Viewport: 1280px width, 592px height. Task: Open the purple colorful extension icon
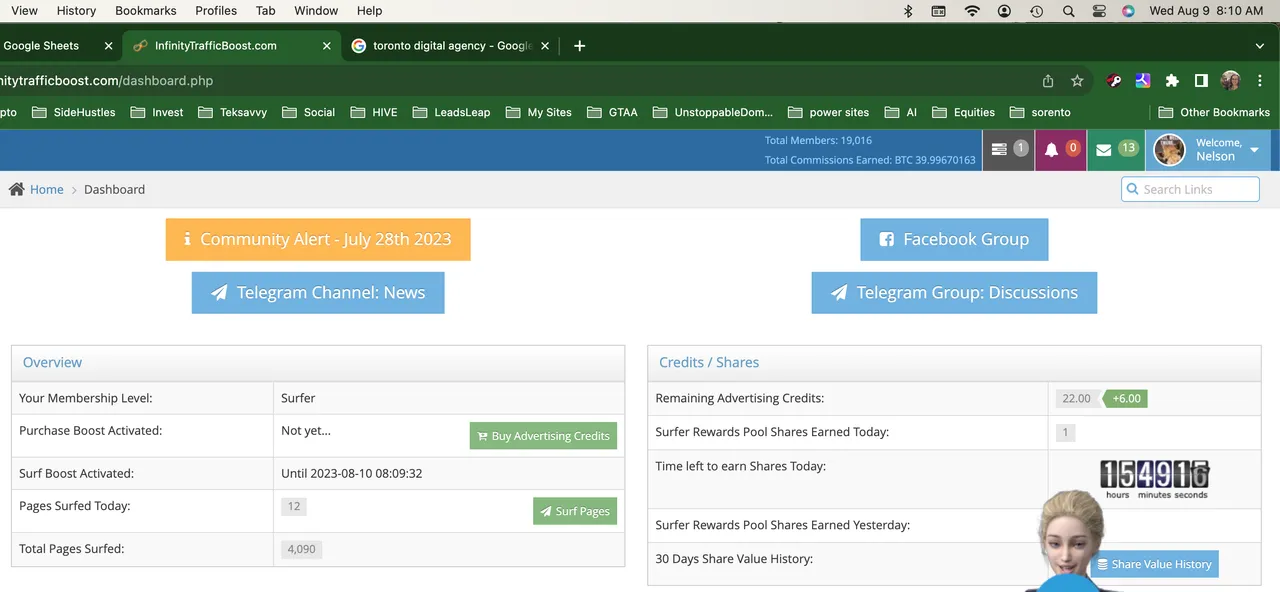tap(1143, 81)
